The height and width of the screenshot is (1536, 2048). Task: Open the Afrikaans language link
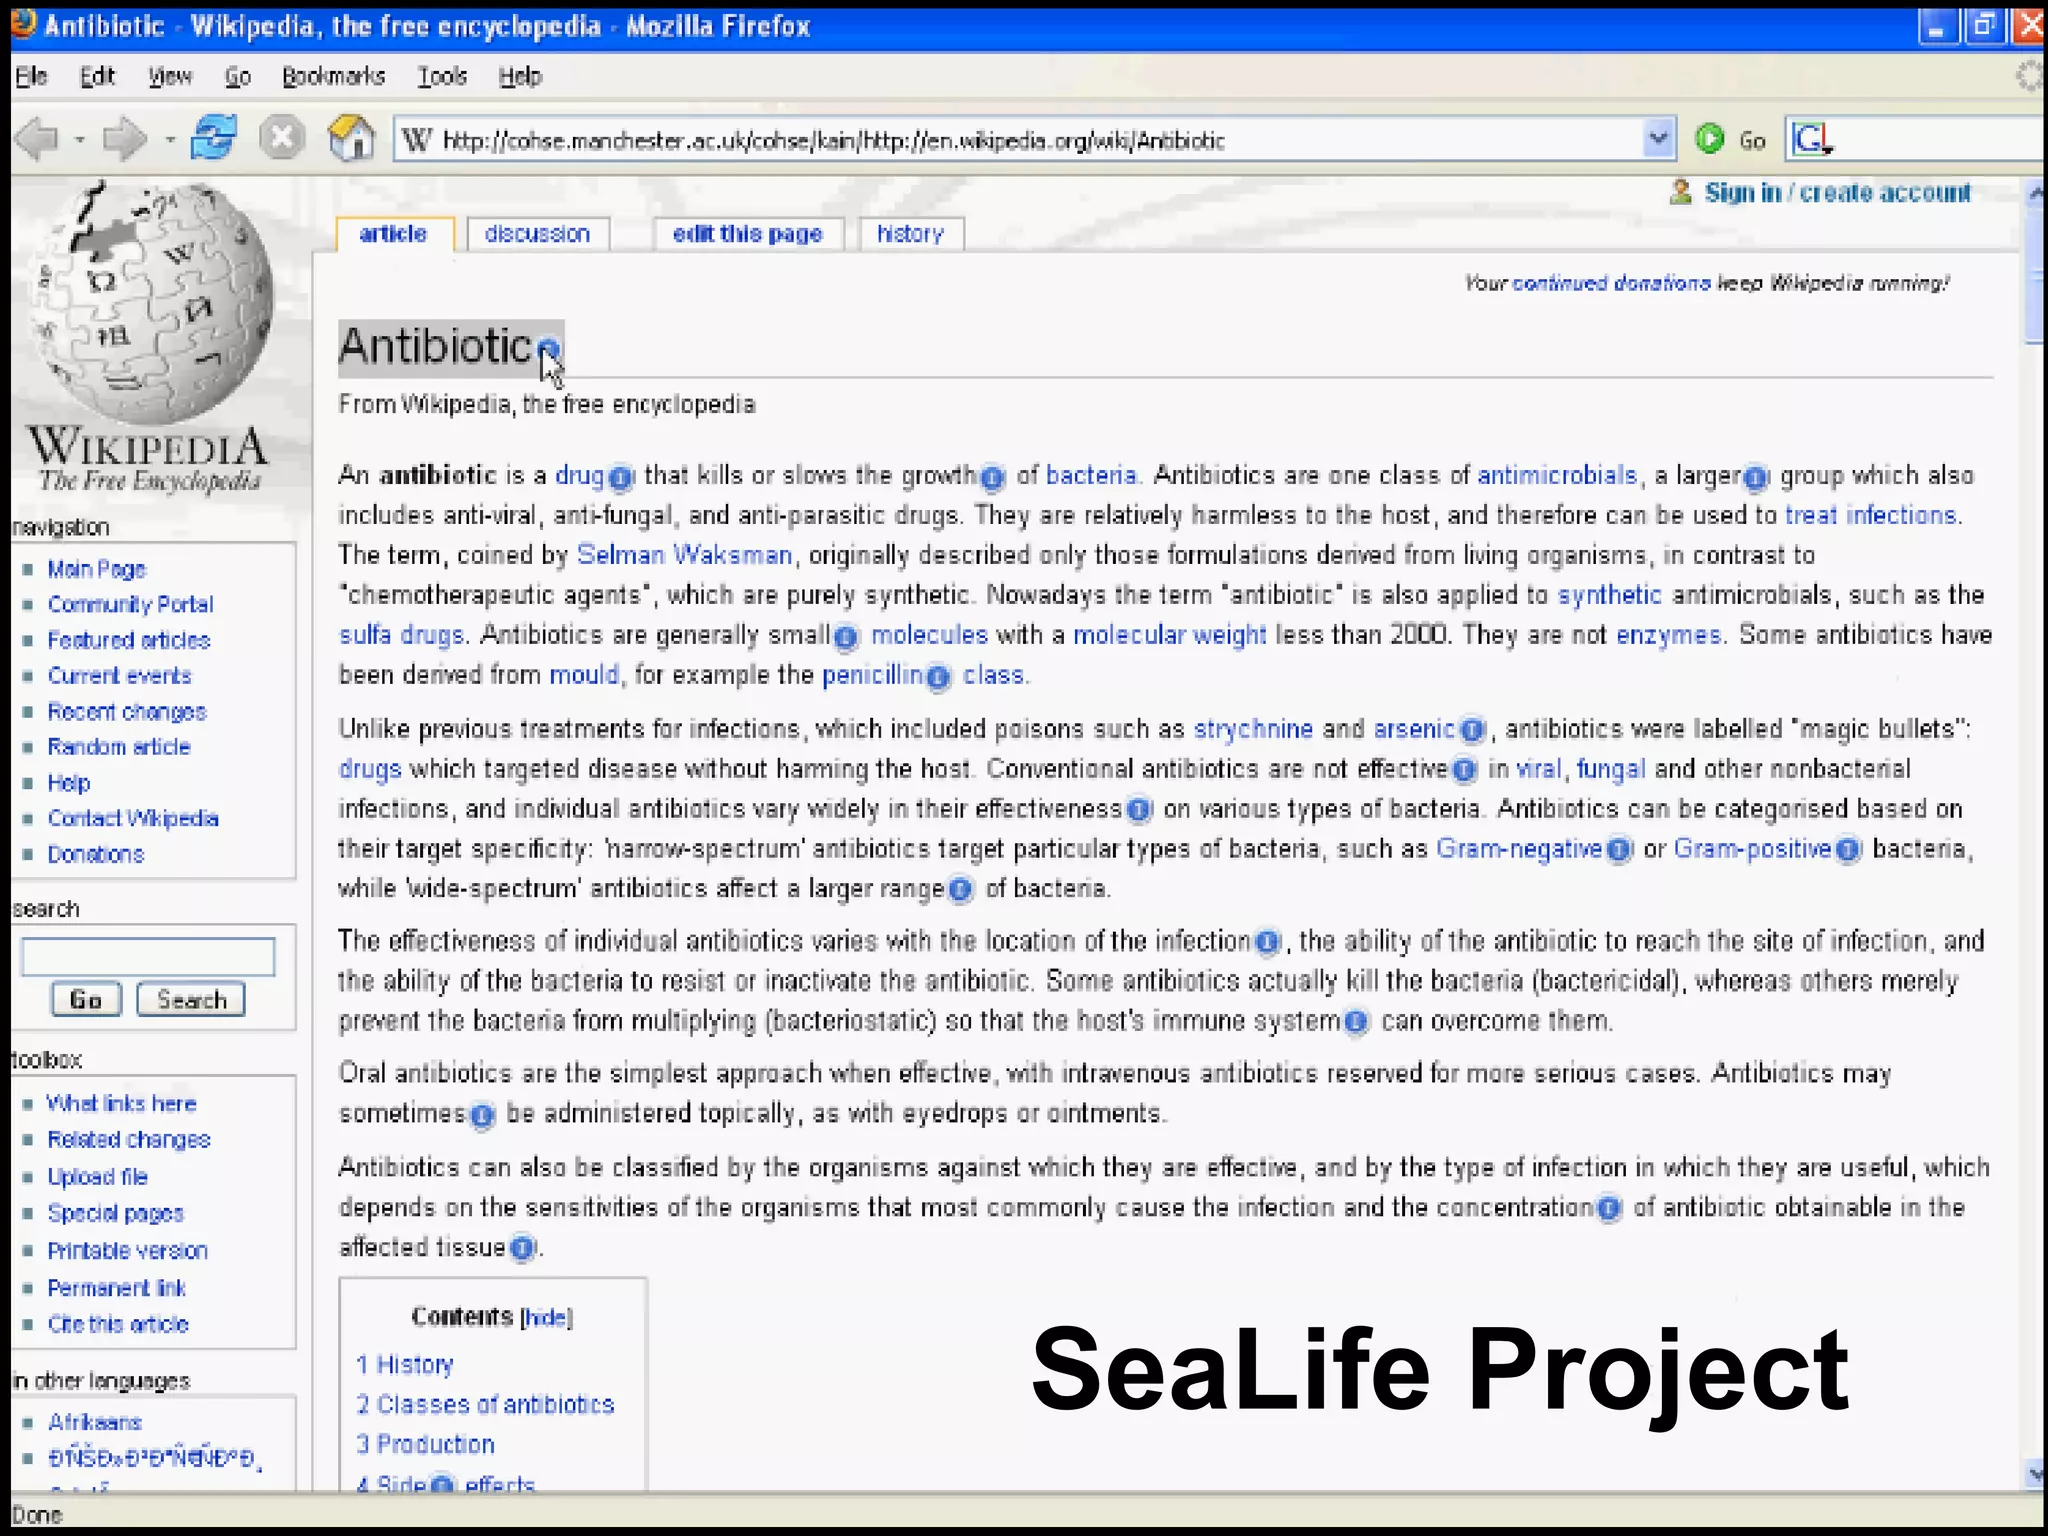(95, 1423)
